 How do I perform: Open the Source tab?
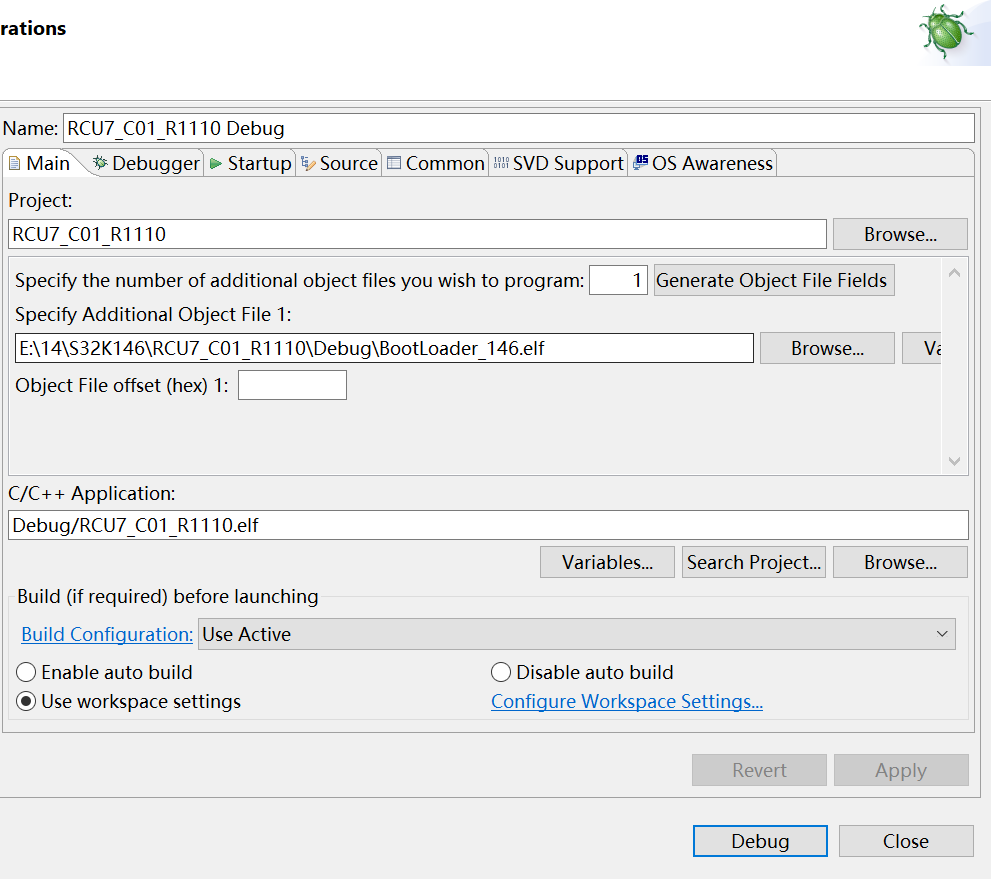click(x=339, y=163)
